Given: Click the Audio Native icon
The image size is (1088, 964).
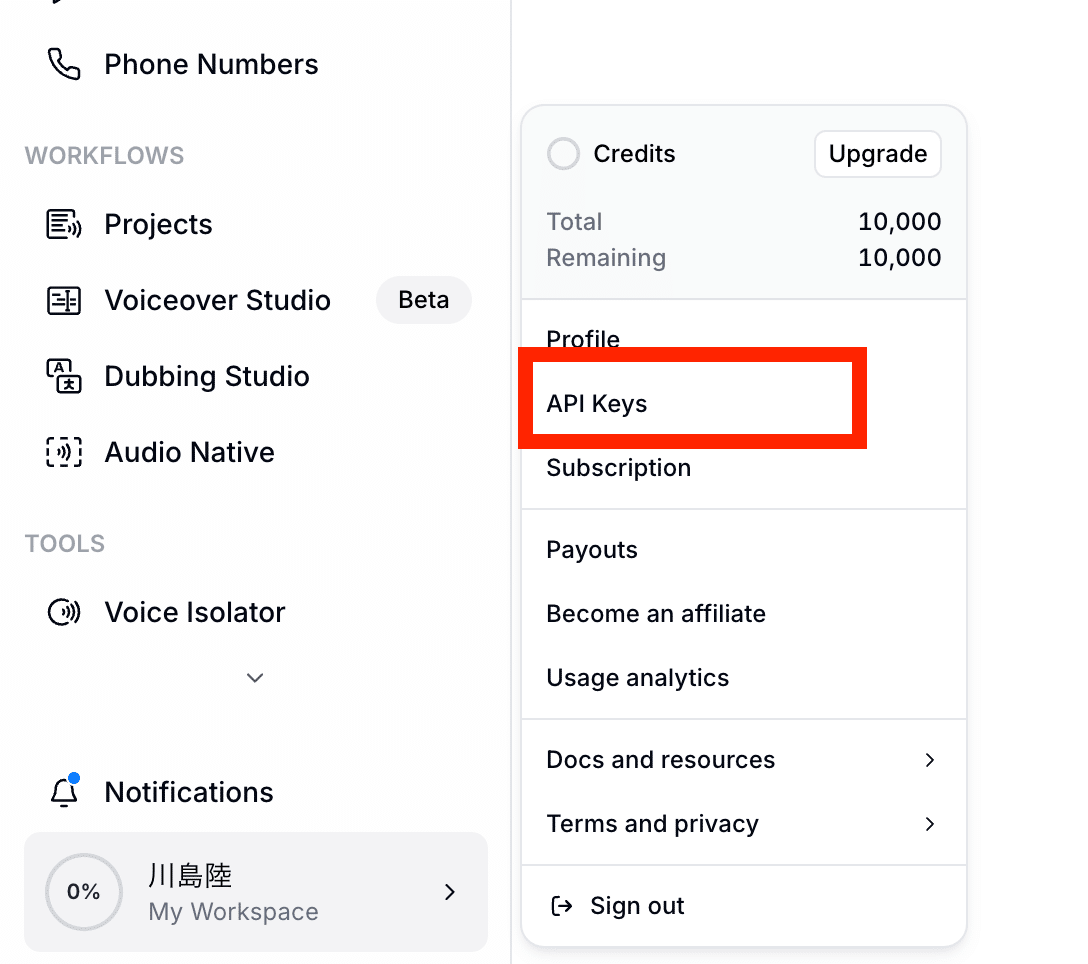Looking at the screenshot, I should (x=64, y=453).
